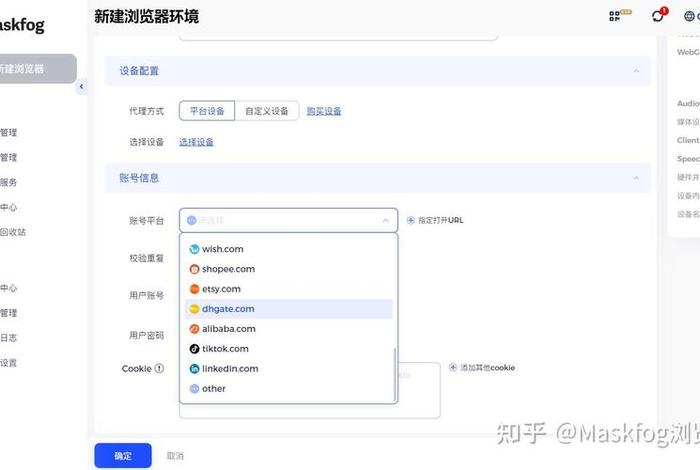Image resolution: width=700 pixels, height=470 pixels.
Task: Click the linkedin.com logo icon
Action: pyautogui.click(x=194, y=369)
